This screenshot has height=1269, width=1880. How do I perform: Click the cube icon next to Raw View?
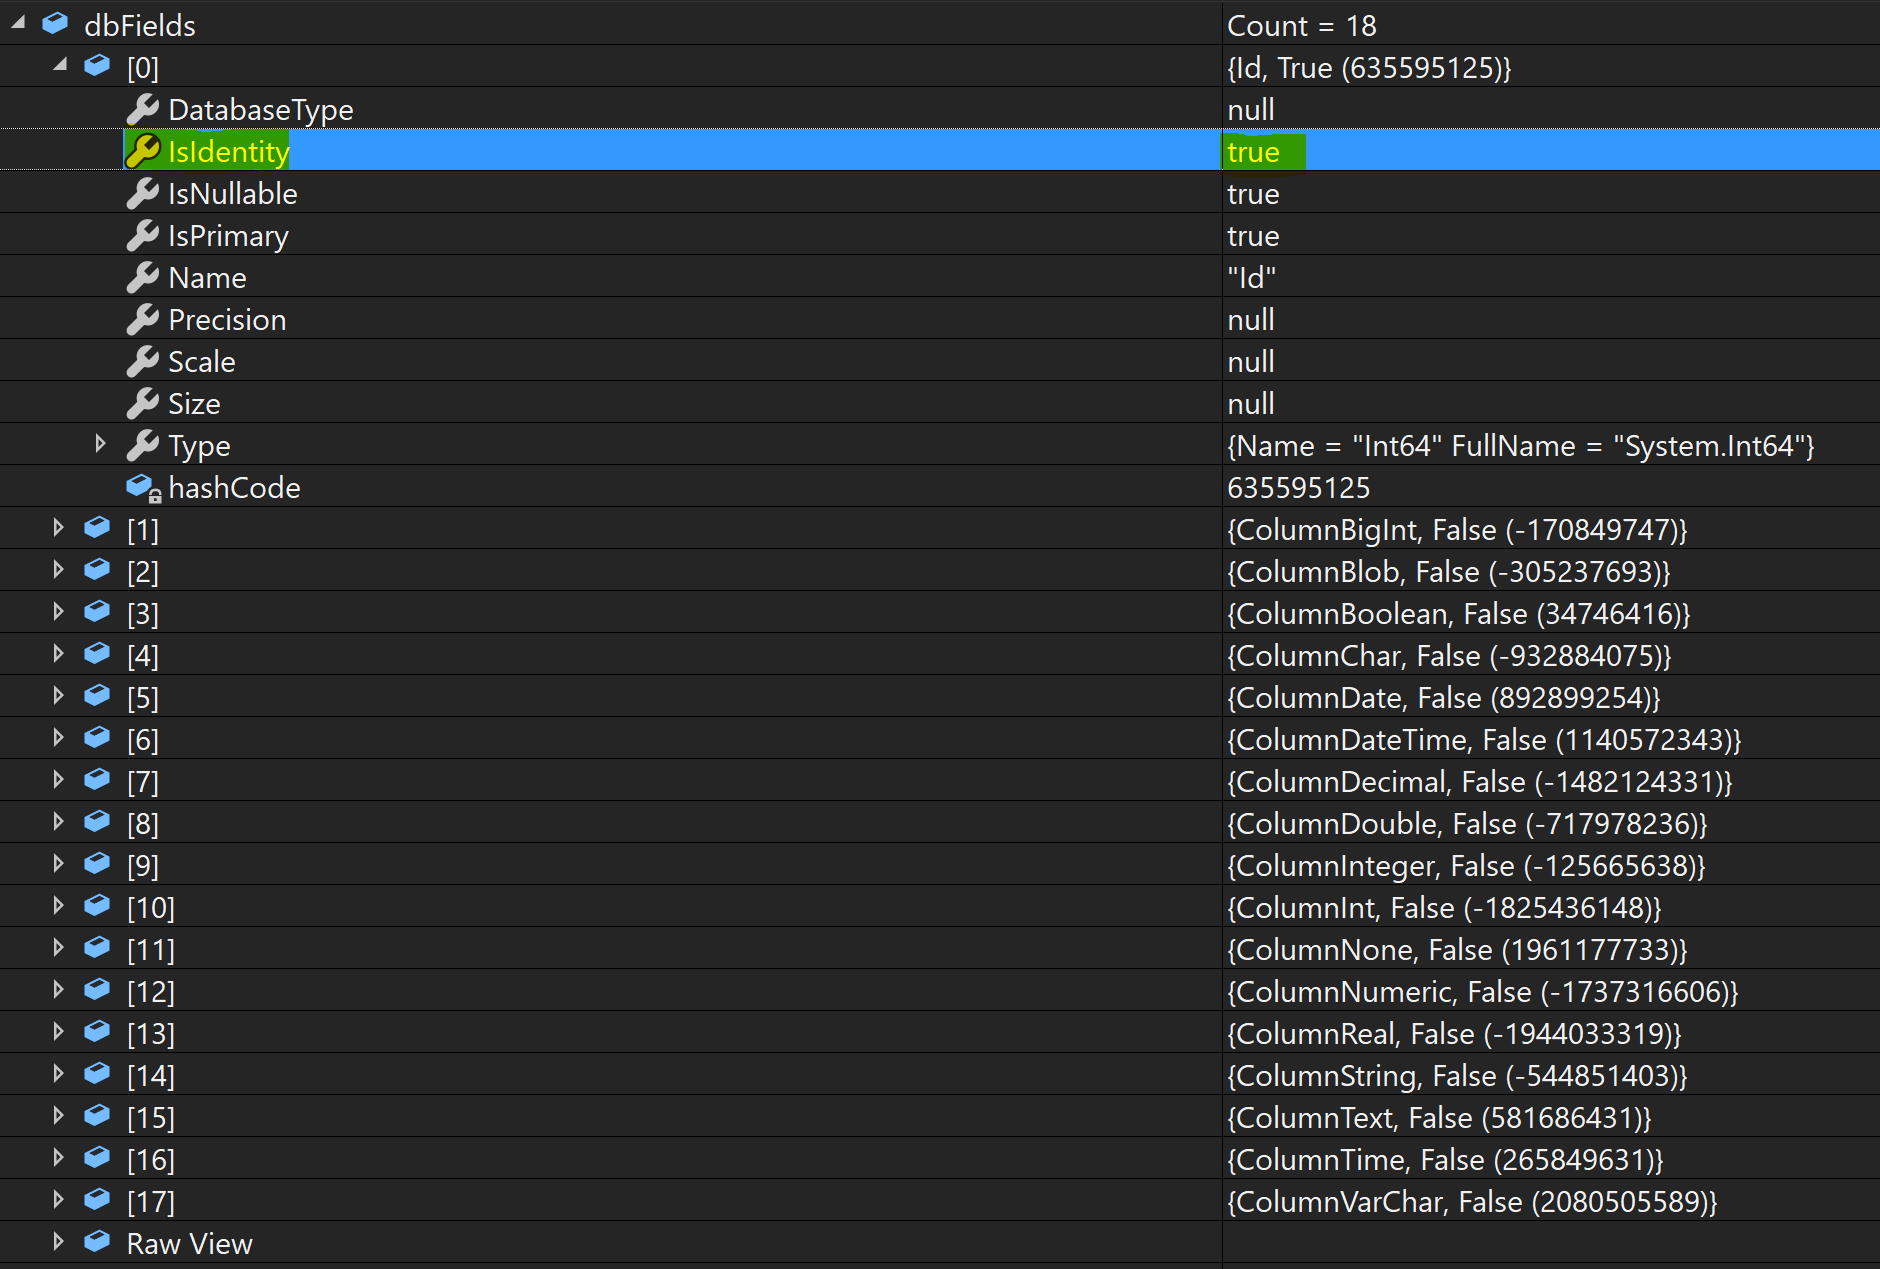[x=97, y=1242]
